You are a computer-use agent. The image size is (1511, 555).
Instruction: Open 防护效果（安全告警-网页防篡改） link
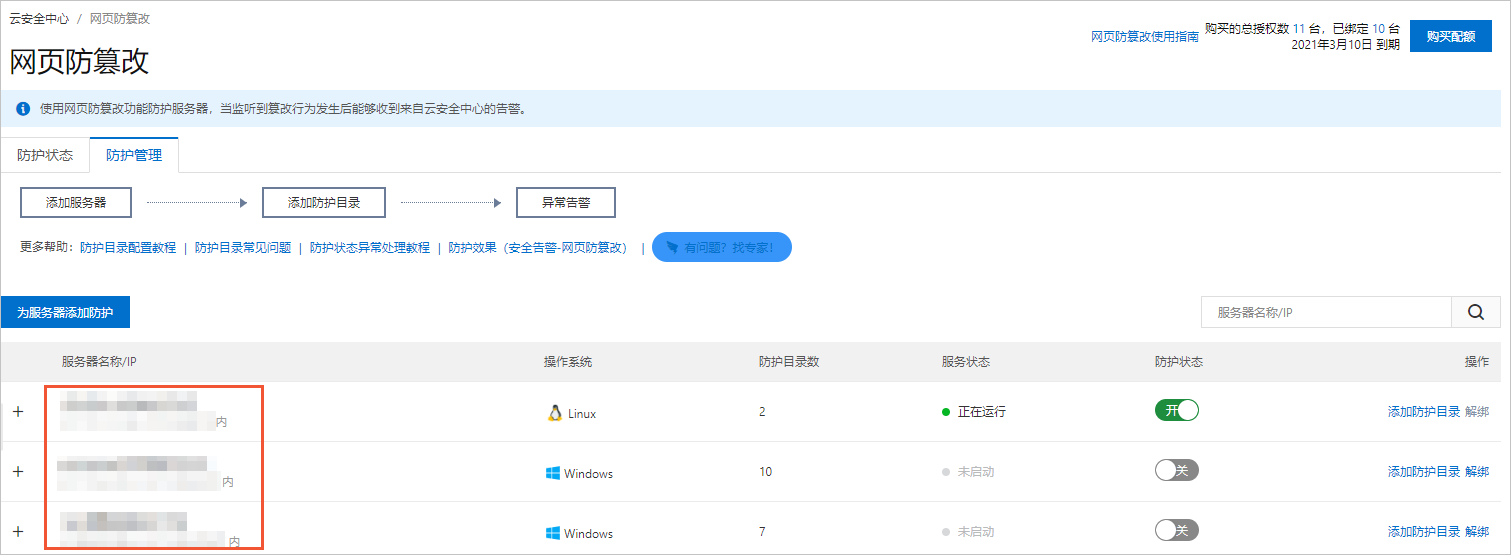[x=539, y=247]
